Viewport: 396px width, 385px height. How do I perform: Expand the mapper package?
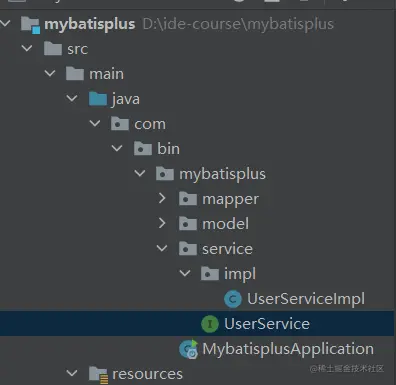point(162,198)
